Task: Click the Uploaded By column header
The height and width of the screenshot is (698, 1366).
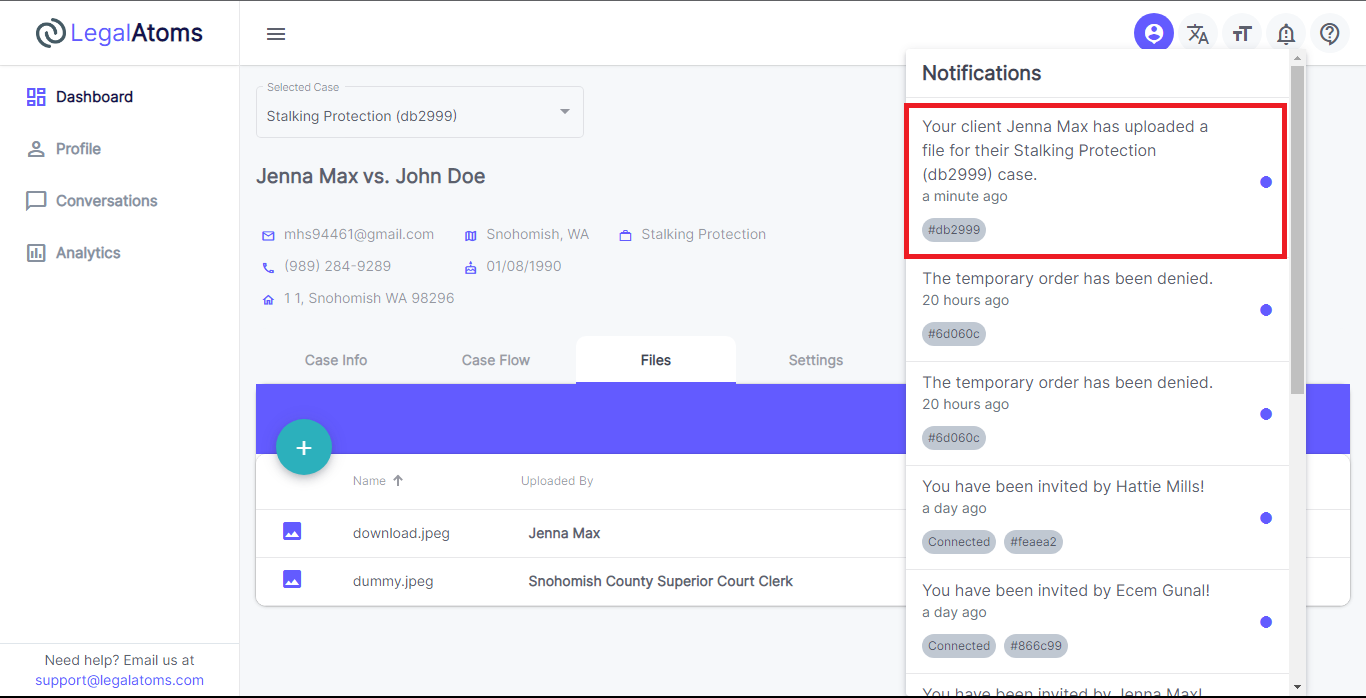Action: [557, 481]
